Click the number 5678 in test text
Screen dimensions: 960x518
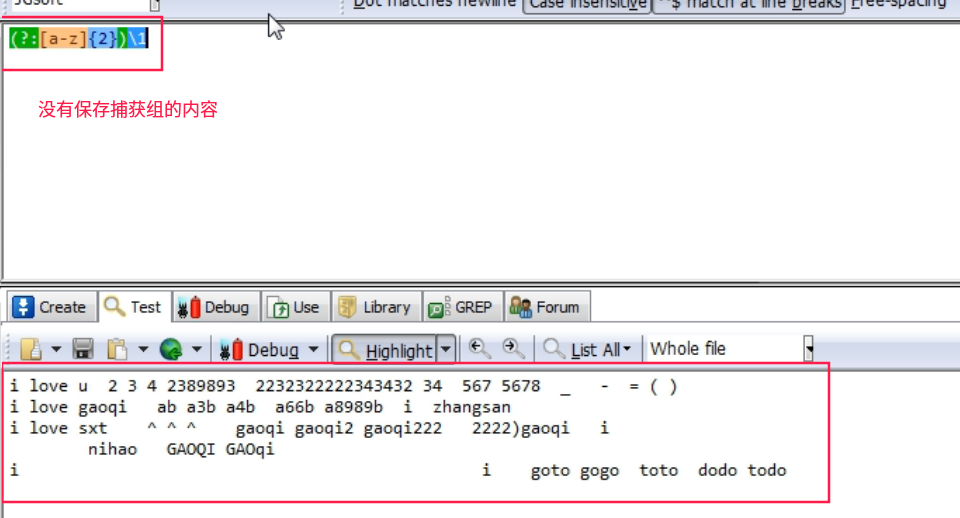pyautogui.click(x=520, y=386)
